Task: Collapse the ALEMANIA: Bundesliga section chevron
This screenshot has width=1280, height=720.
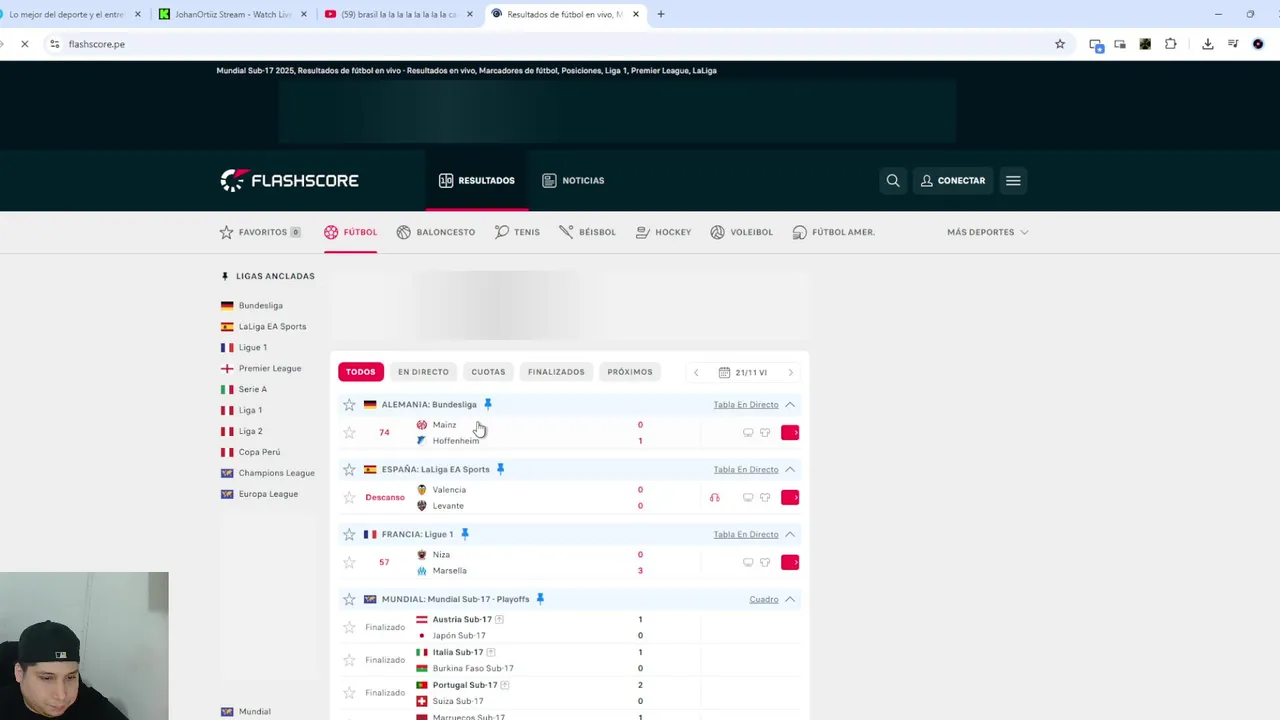Action: pyautogui.click(x=790, y=405)
